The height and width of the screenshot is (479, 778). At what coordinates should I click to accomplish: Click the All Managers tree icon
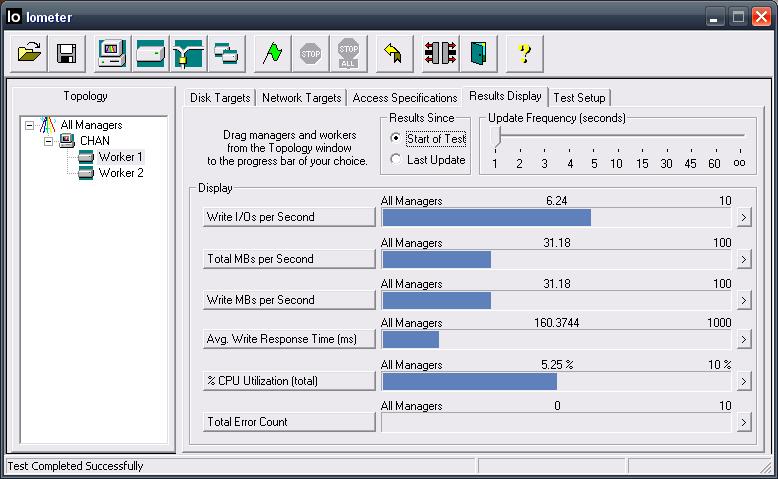point(48,125)
